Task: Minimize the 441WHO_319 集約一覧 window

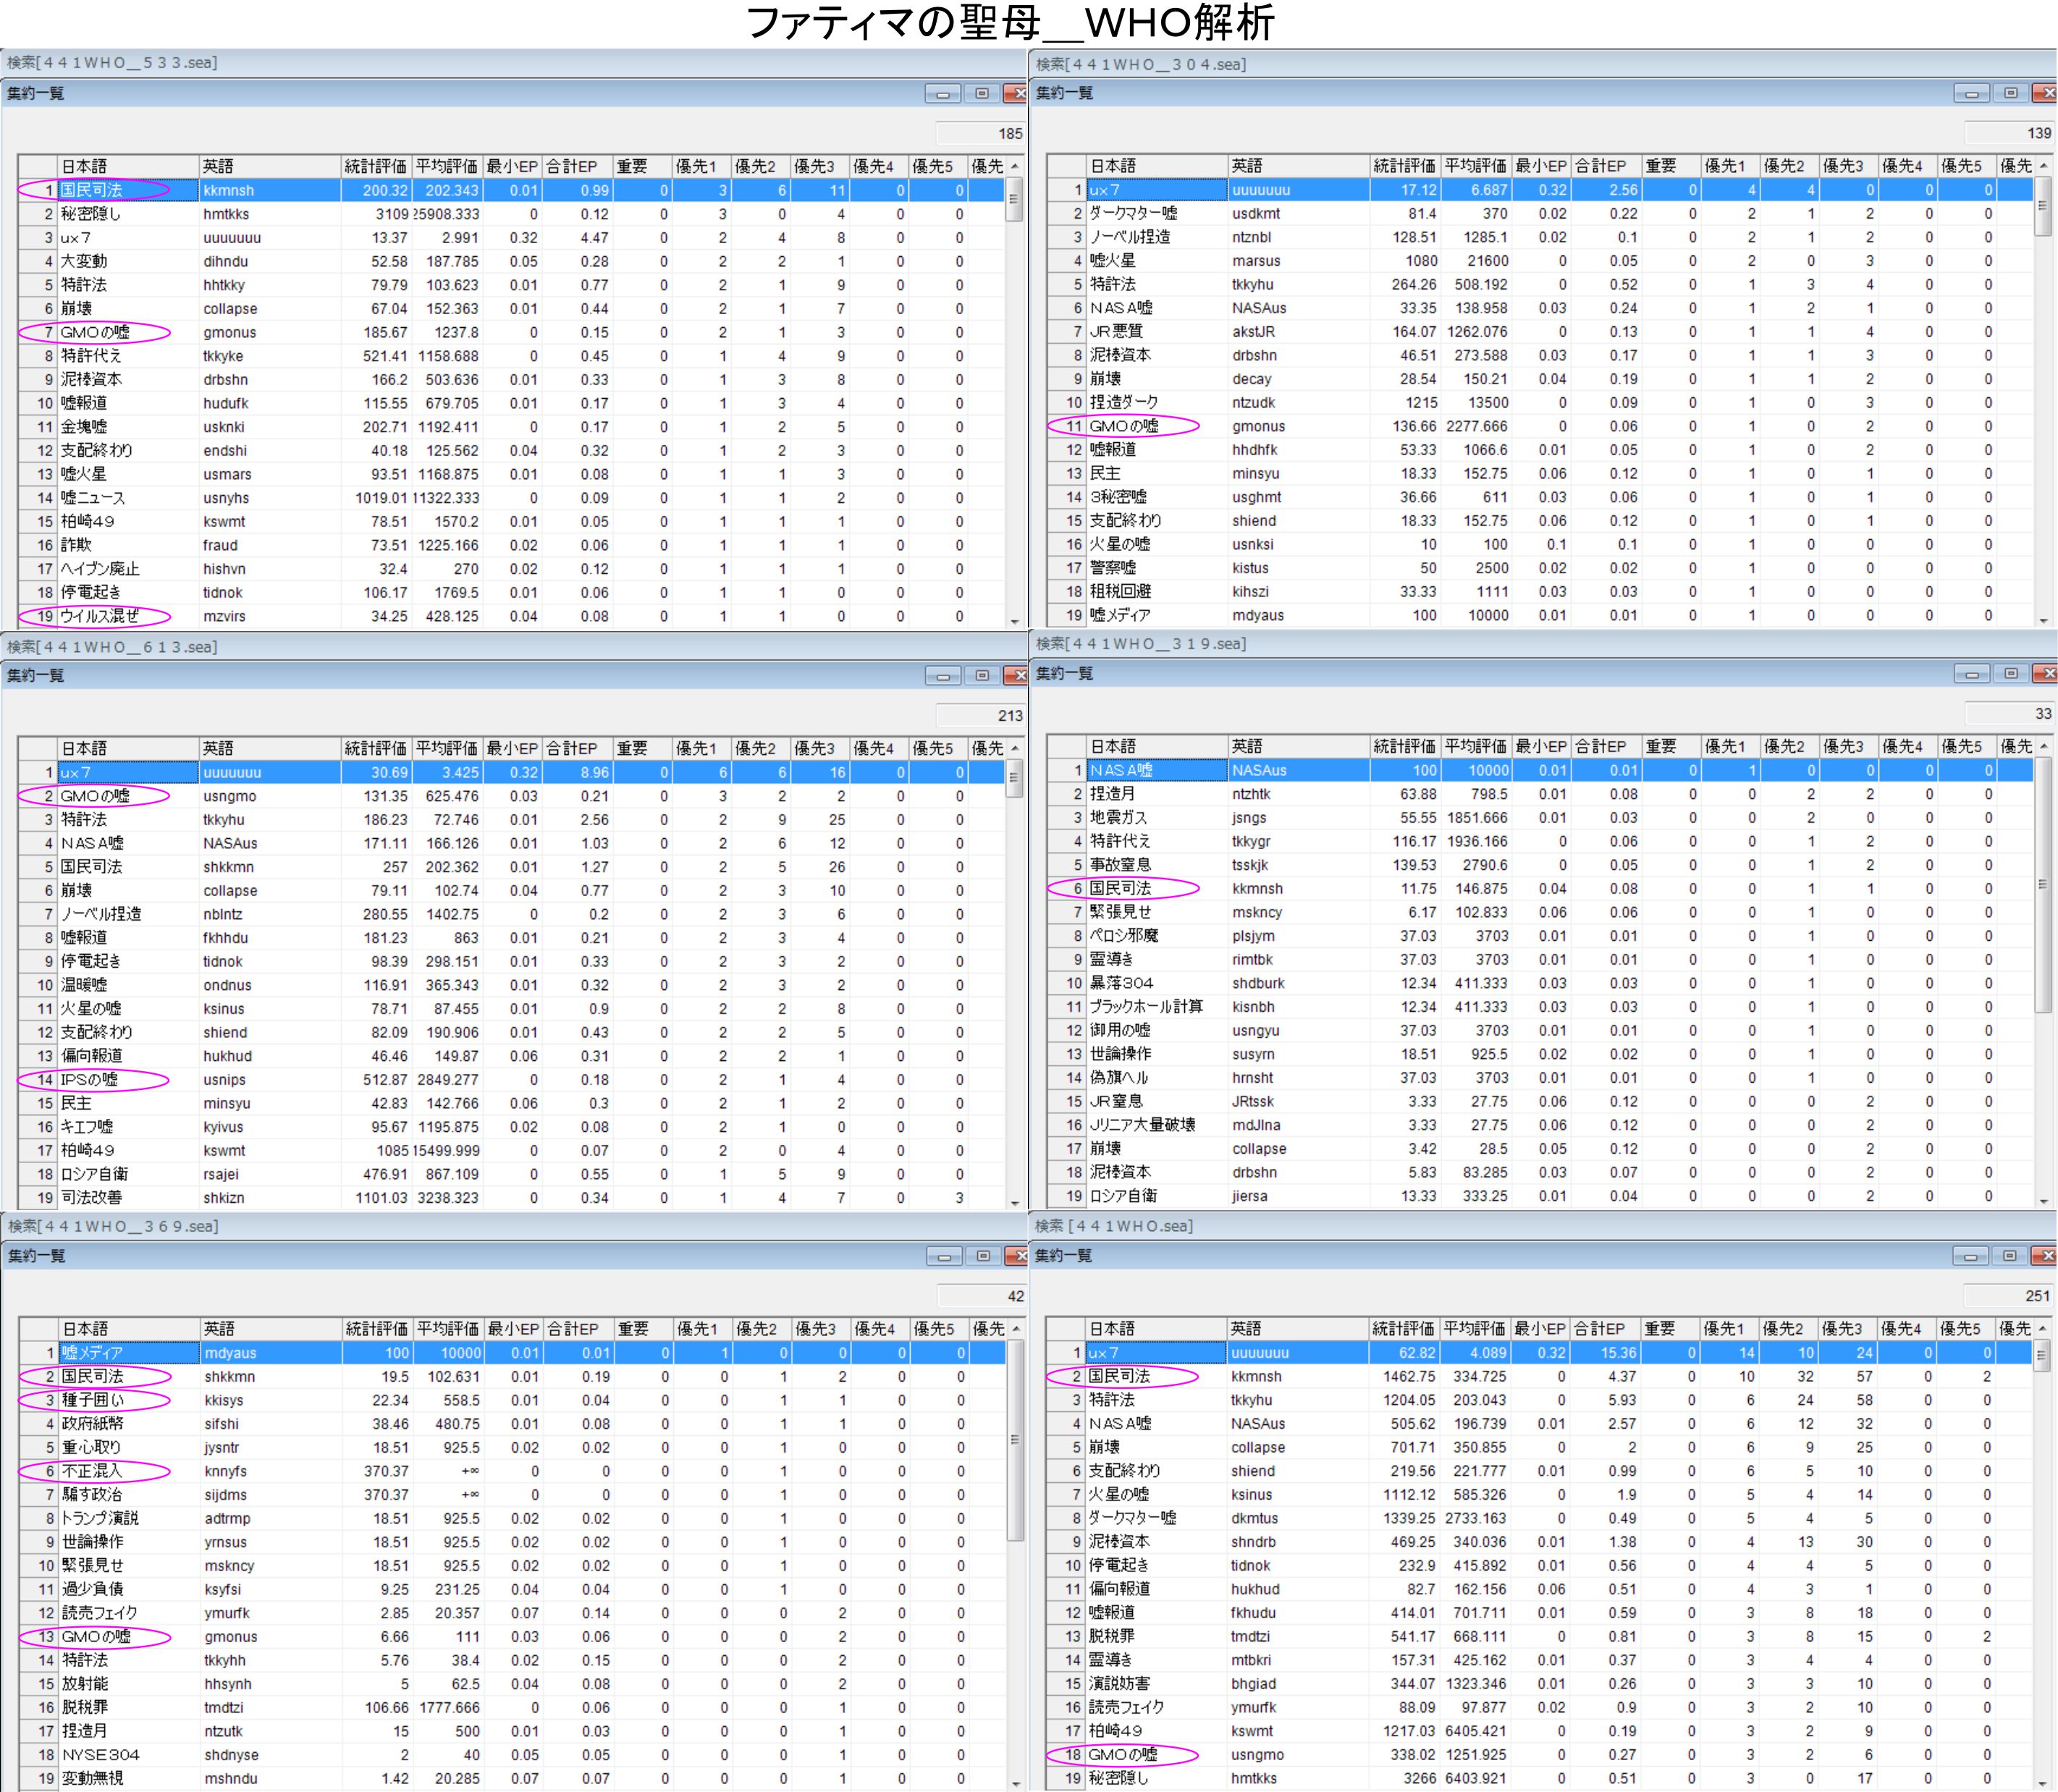Action: [x=1971, y=674]
